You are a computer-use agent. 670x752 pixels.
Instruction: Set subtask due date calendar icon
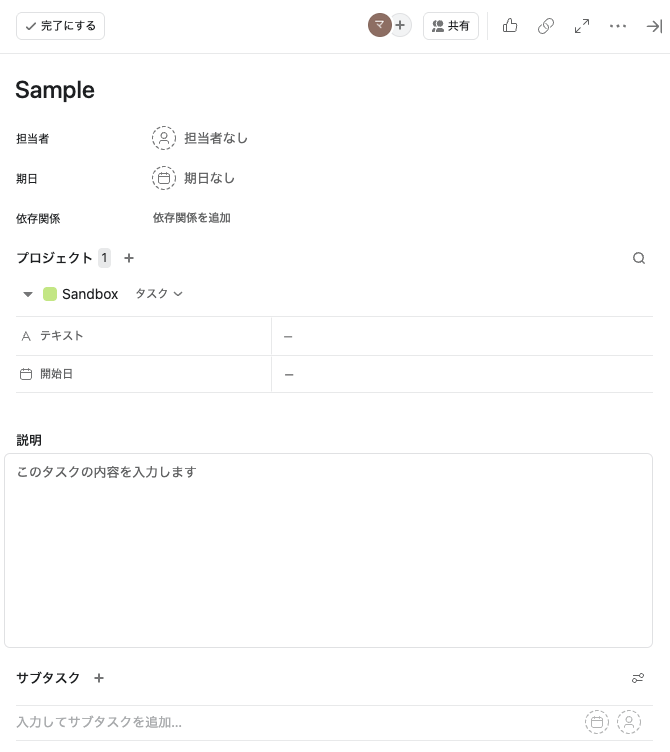click(x=597, y=722)
